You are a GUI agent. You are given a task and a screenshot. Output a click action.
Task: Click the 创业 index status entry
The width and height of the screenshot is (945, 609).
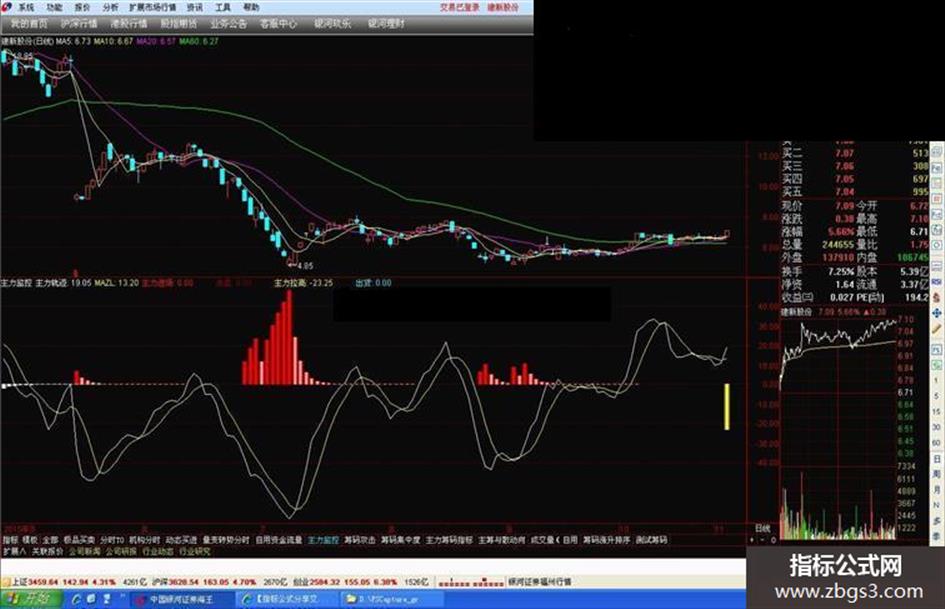point(360,582)
